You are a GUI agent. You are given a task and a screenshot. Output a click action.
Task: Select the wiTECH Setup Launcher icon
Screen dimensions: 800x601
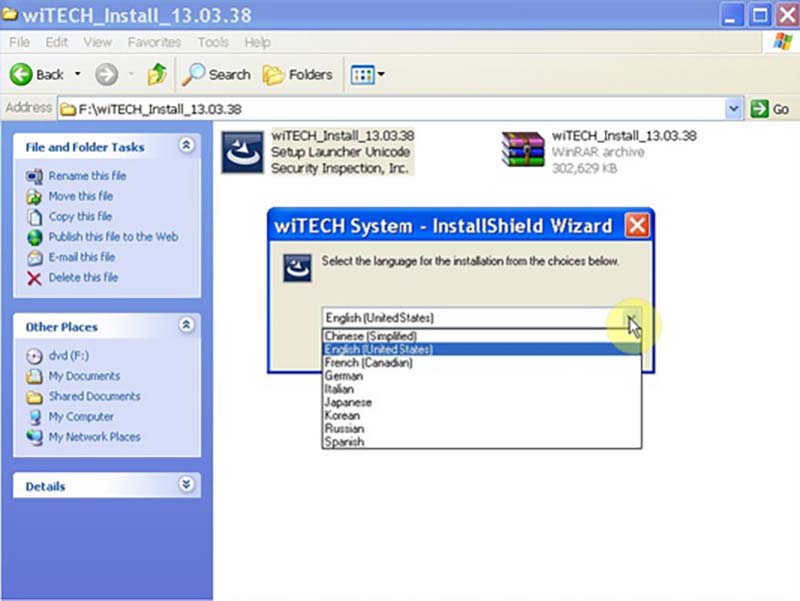point(242,152)
